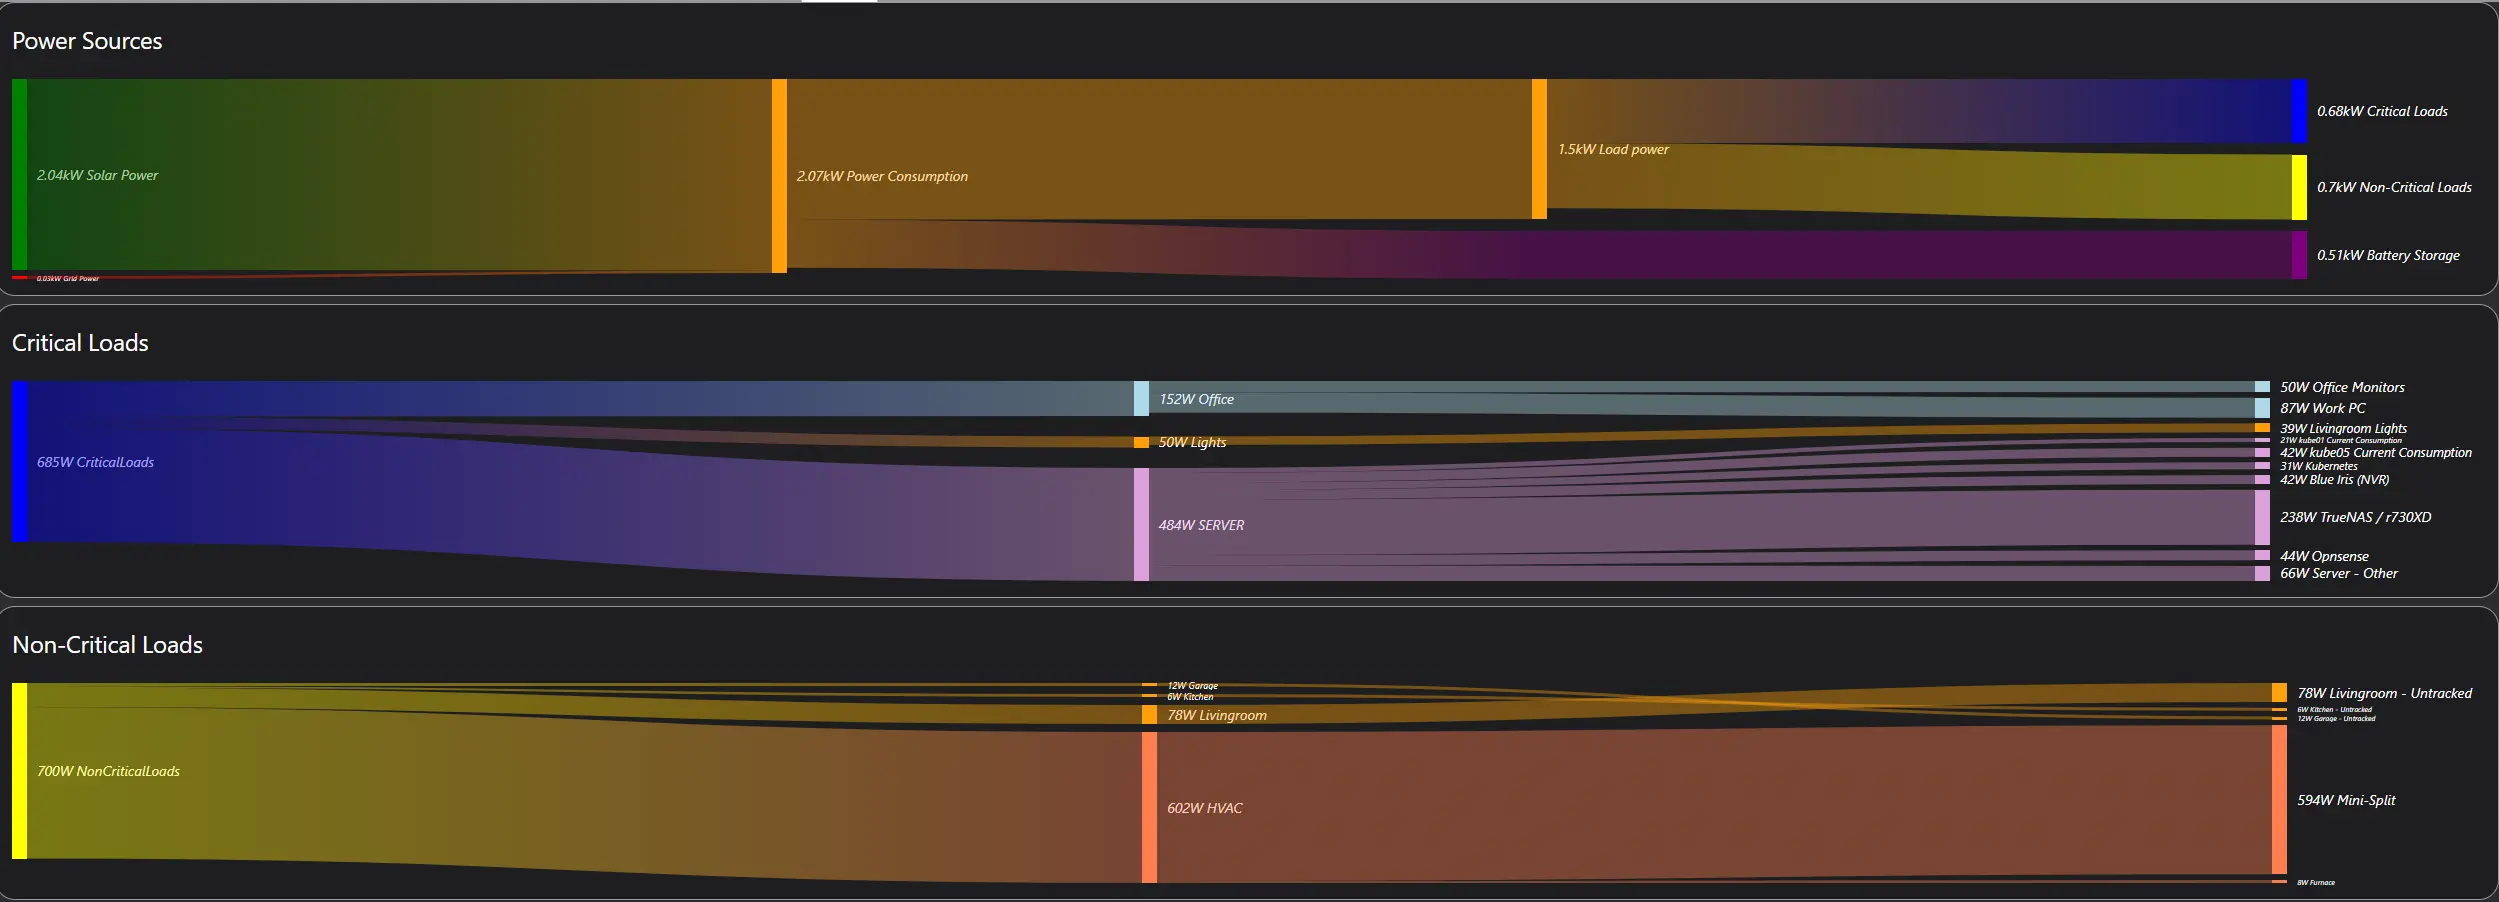The image size is (2499, 902).
Task: Select the 484W SERVER node bar
Action: 1141,524
